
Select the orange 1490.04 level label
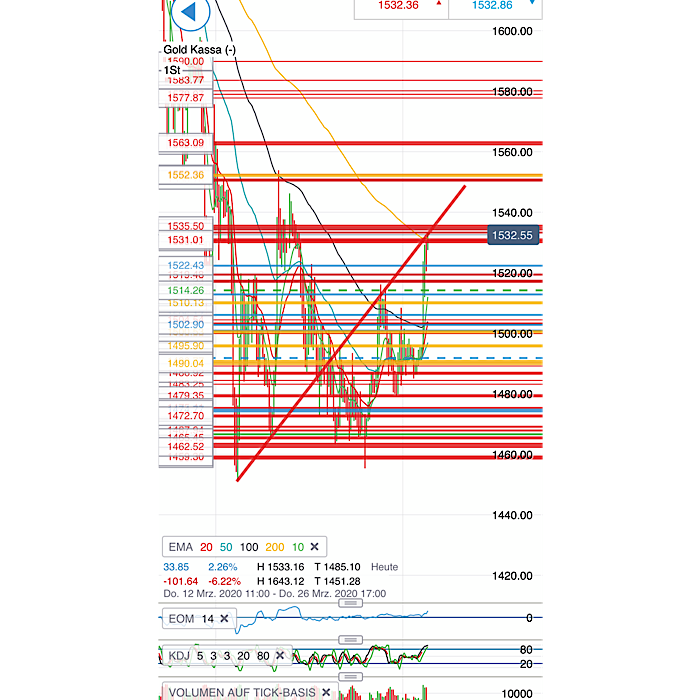tap(186, 363)
